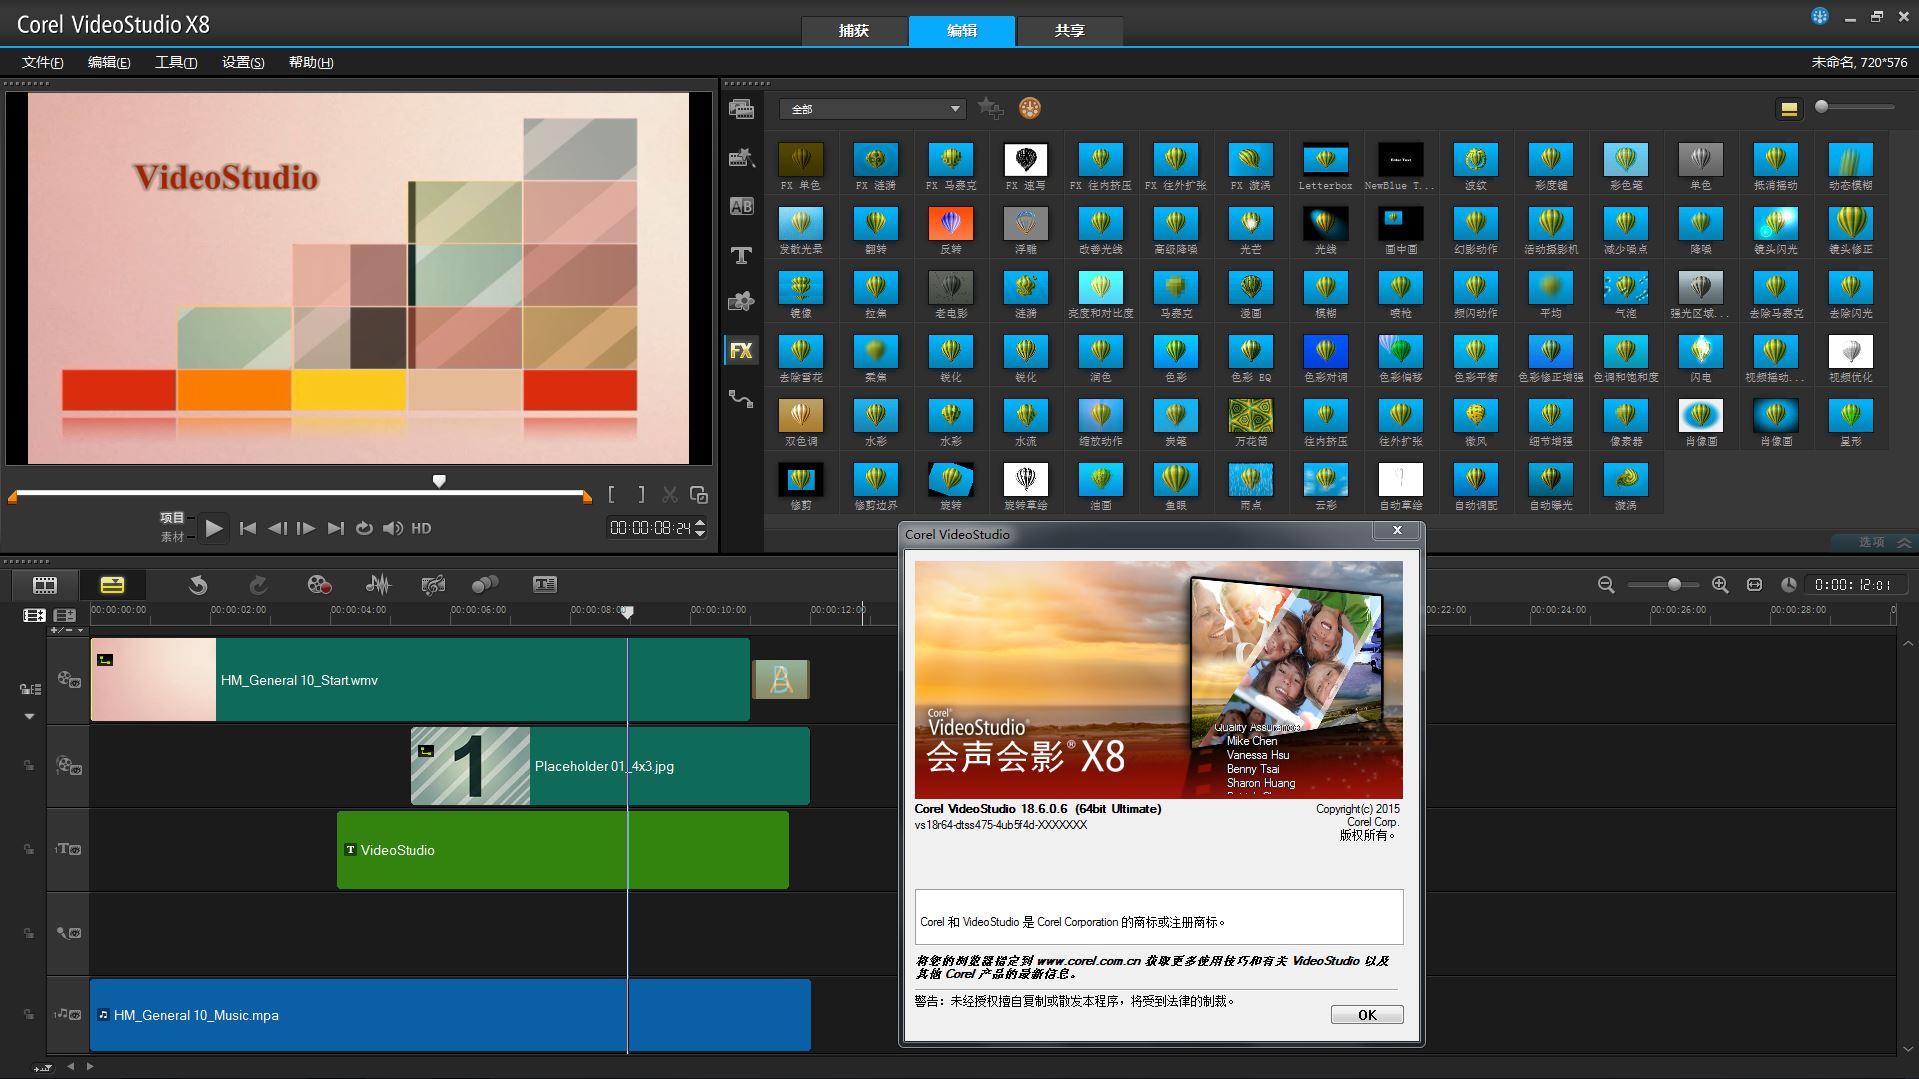Click the Enlarge preview window icon
The image size is (1919, 1079).
(x=699, y=495)
